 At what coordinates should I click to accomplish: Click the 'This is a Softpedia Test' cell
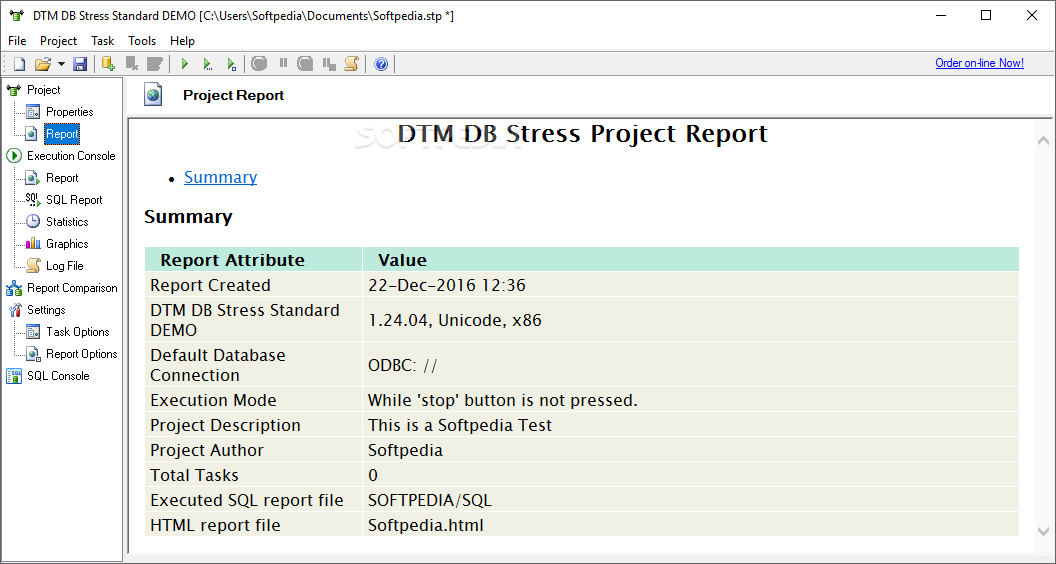[691, 425]
